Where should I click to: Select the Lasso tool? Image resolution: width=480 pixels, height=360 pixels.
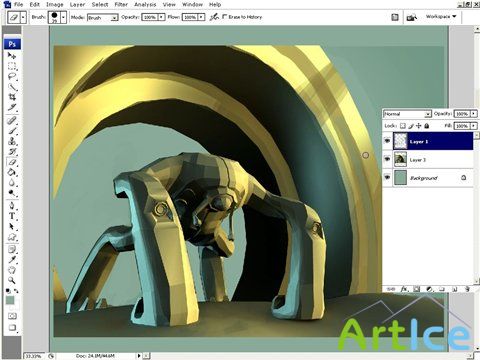(12, 76)
